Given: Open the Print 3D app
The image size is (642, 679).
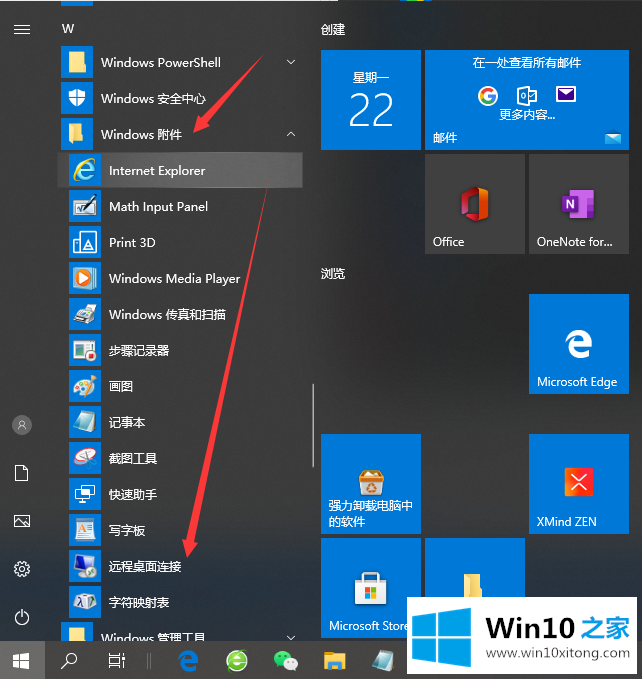Looking at the screenshot, I should pos(180,242).
